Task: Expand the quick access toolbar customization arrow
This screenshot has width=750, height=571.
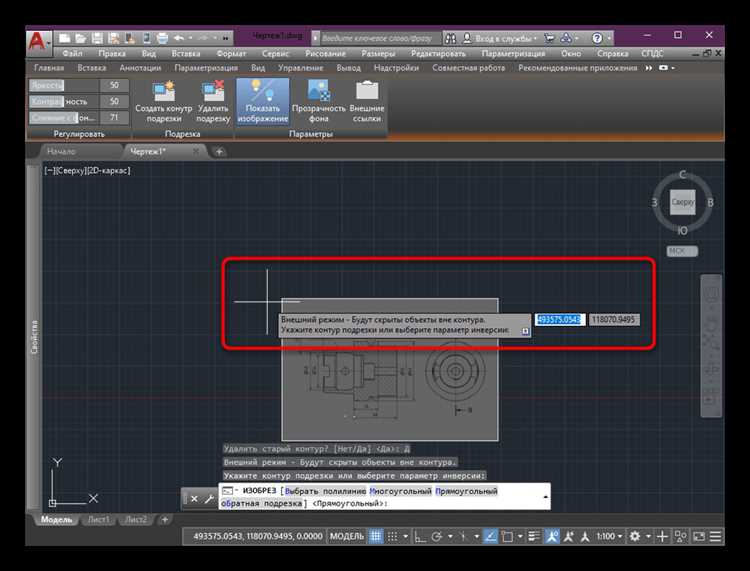Action: point(225,38)
